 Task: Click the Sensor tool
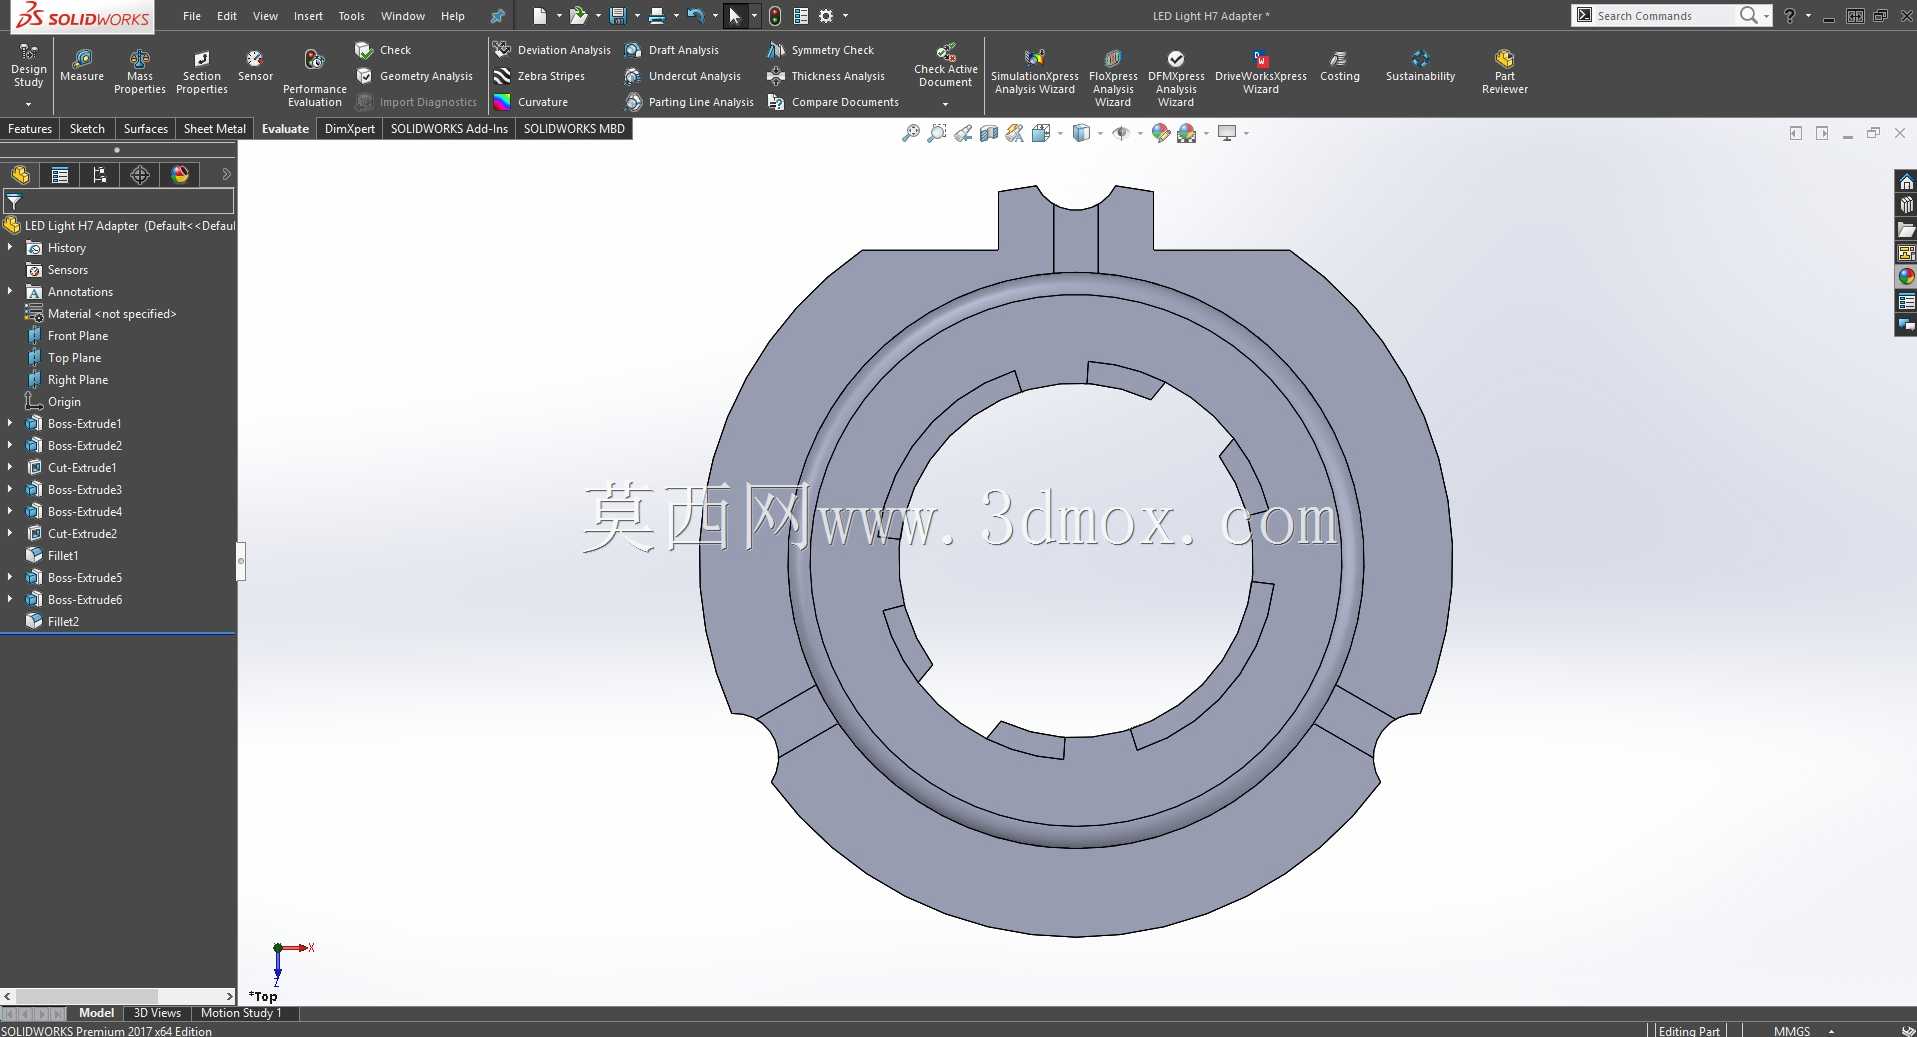coord(255,67)
